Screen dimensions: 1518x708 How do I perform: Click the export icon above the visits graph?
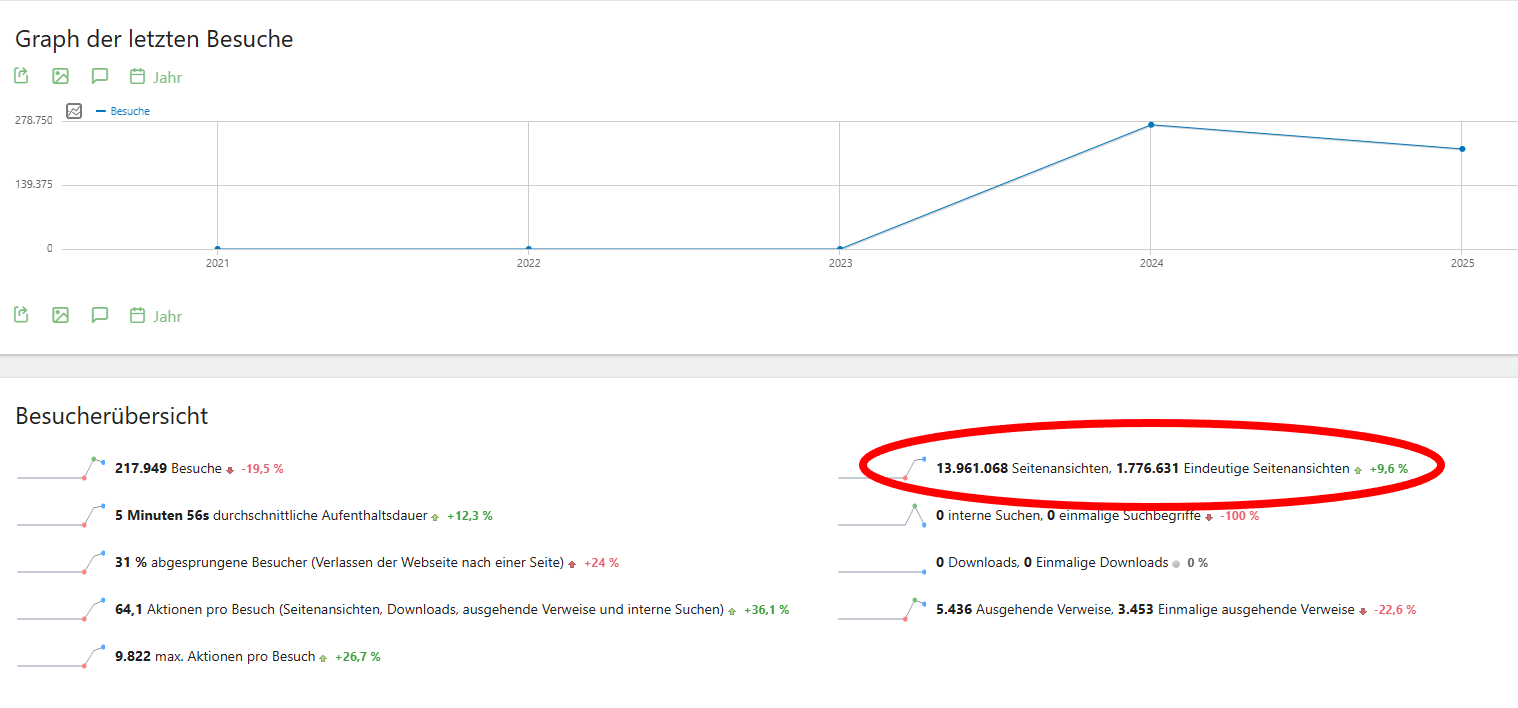(x=21, y=76)
